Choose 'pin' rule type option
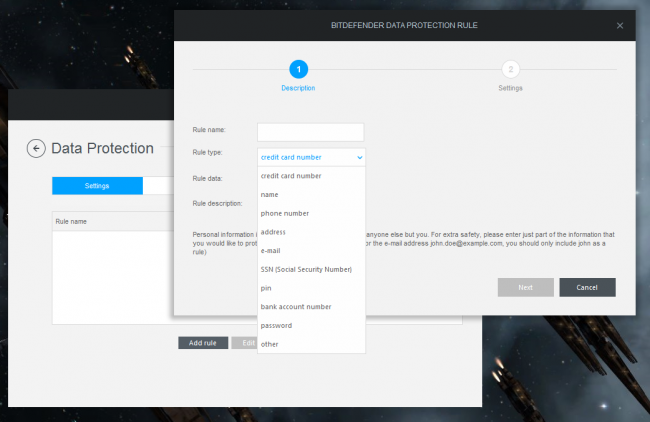650x422 pixels. tap(311, 288)
